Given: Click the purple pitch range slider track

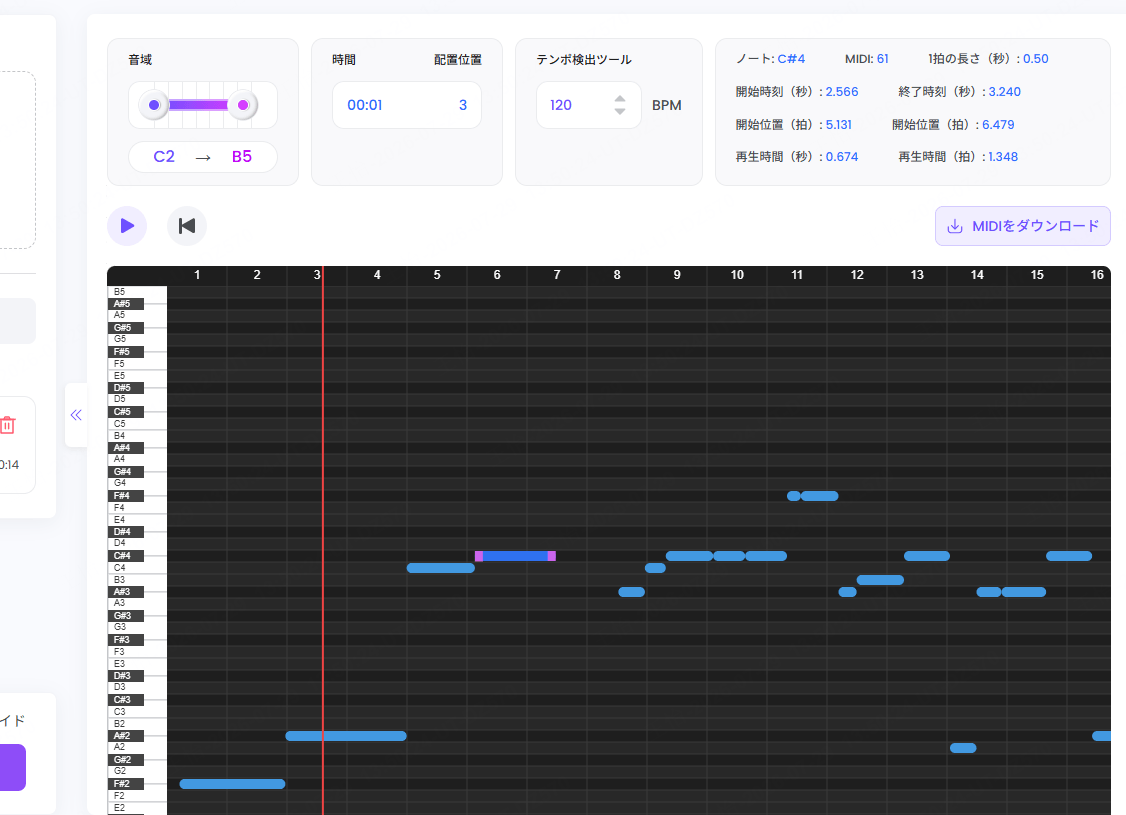Looking at the screenshot, I should pos(198,105).
